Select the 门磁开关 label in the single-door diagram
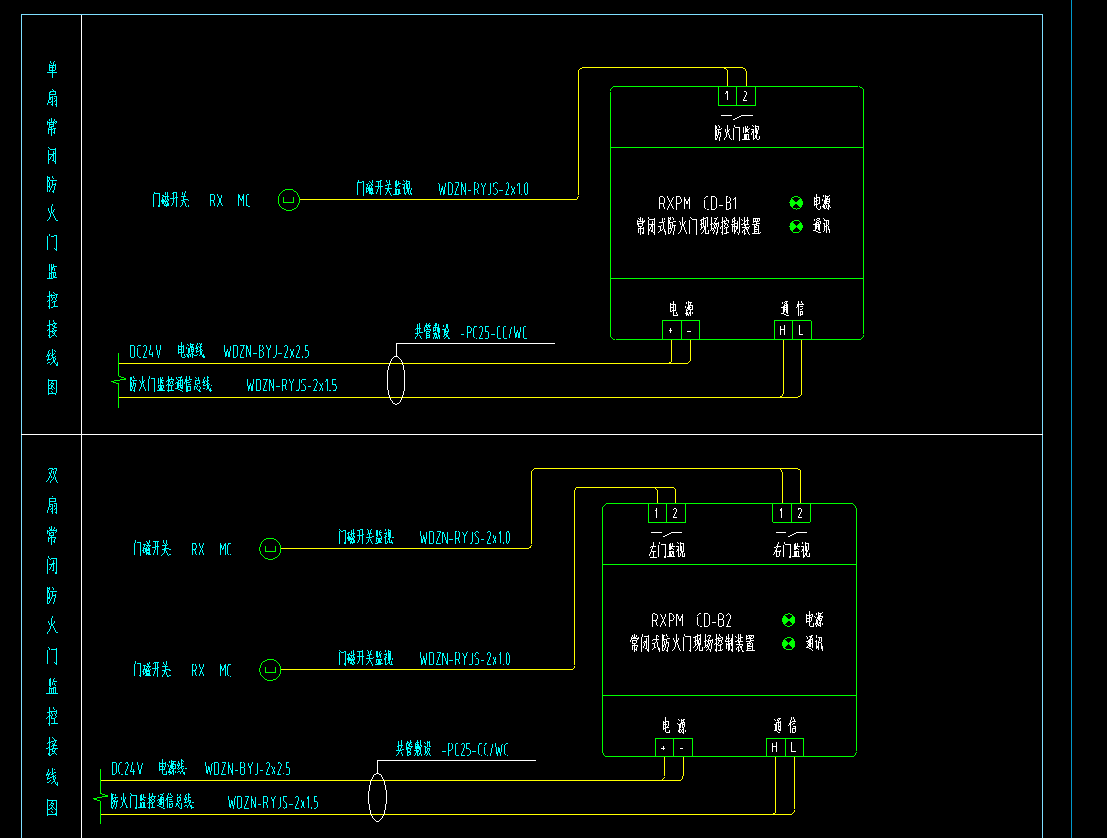Image resolution: width=1107 pixels, height=838 pixels. 171,200
